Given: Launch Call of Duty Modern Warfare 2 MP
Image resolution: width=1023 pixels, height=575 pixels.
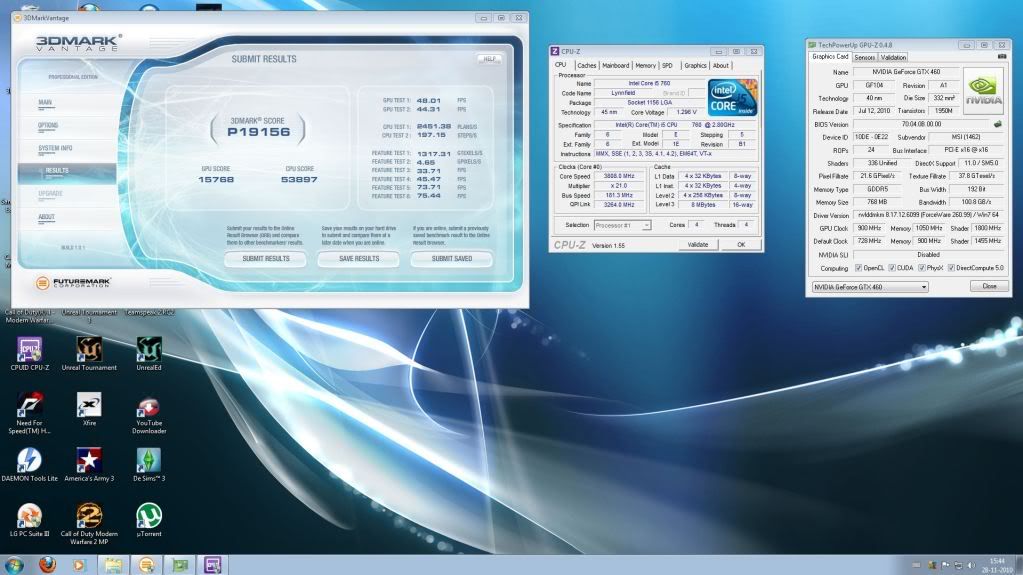Looking at the screenshot, I should pos(89,523).
